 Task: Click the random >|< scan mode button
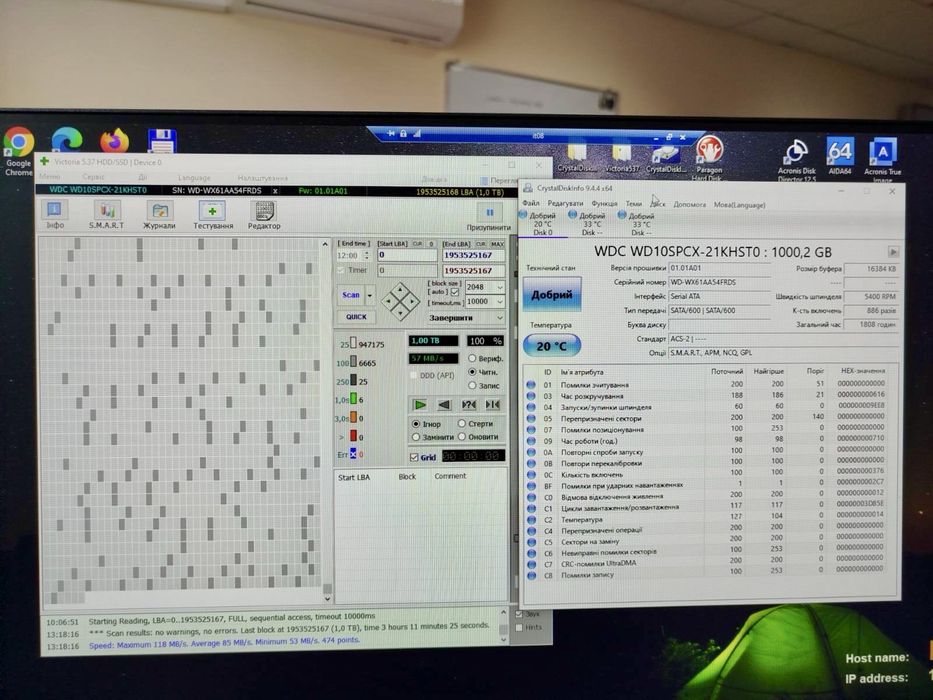pos(493,405)
